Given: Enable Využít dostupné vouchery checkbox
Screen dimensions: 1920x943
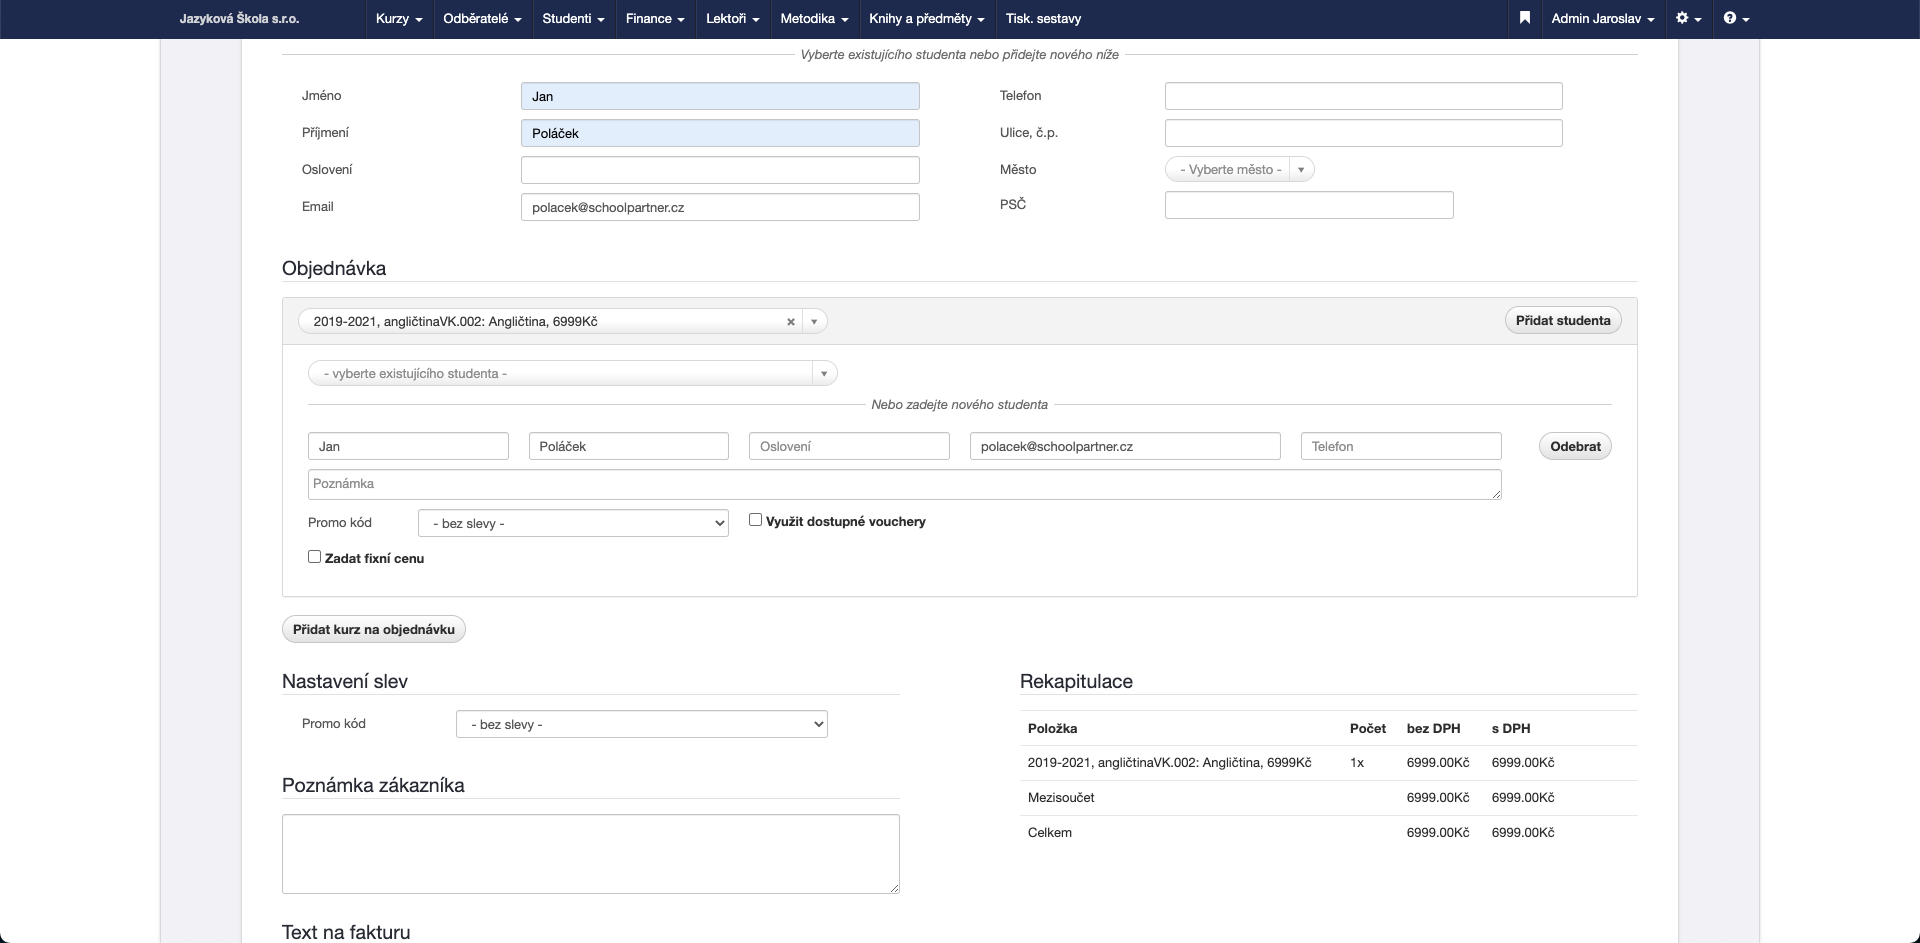Looking at the screenshot, I should click(755, 520).
